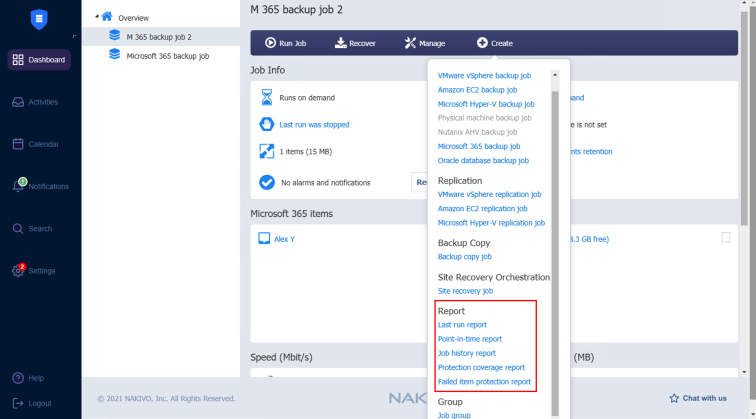Toggle the Create dropdown menu

click(495, 43)
